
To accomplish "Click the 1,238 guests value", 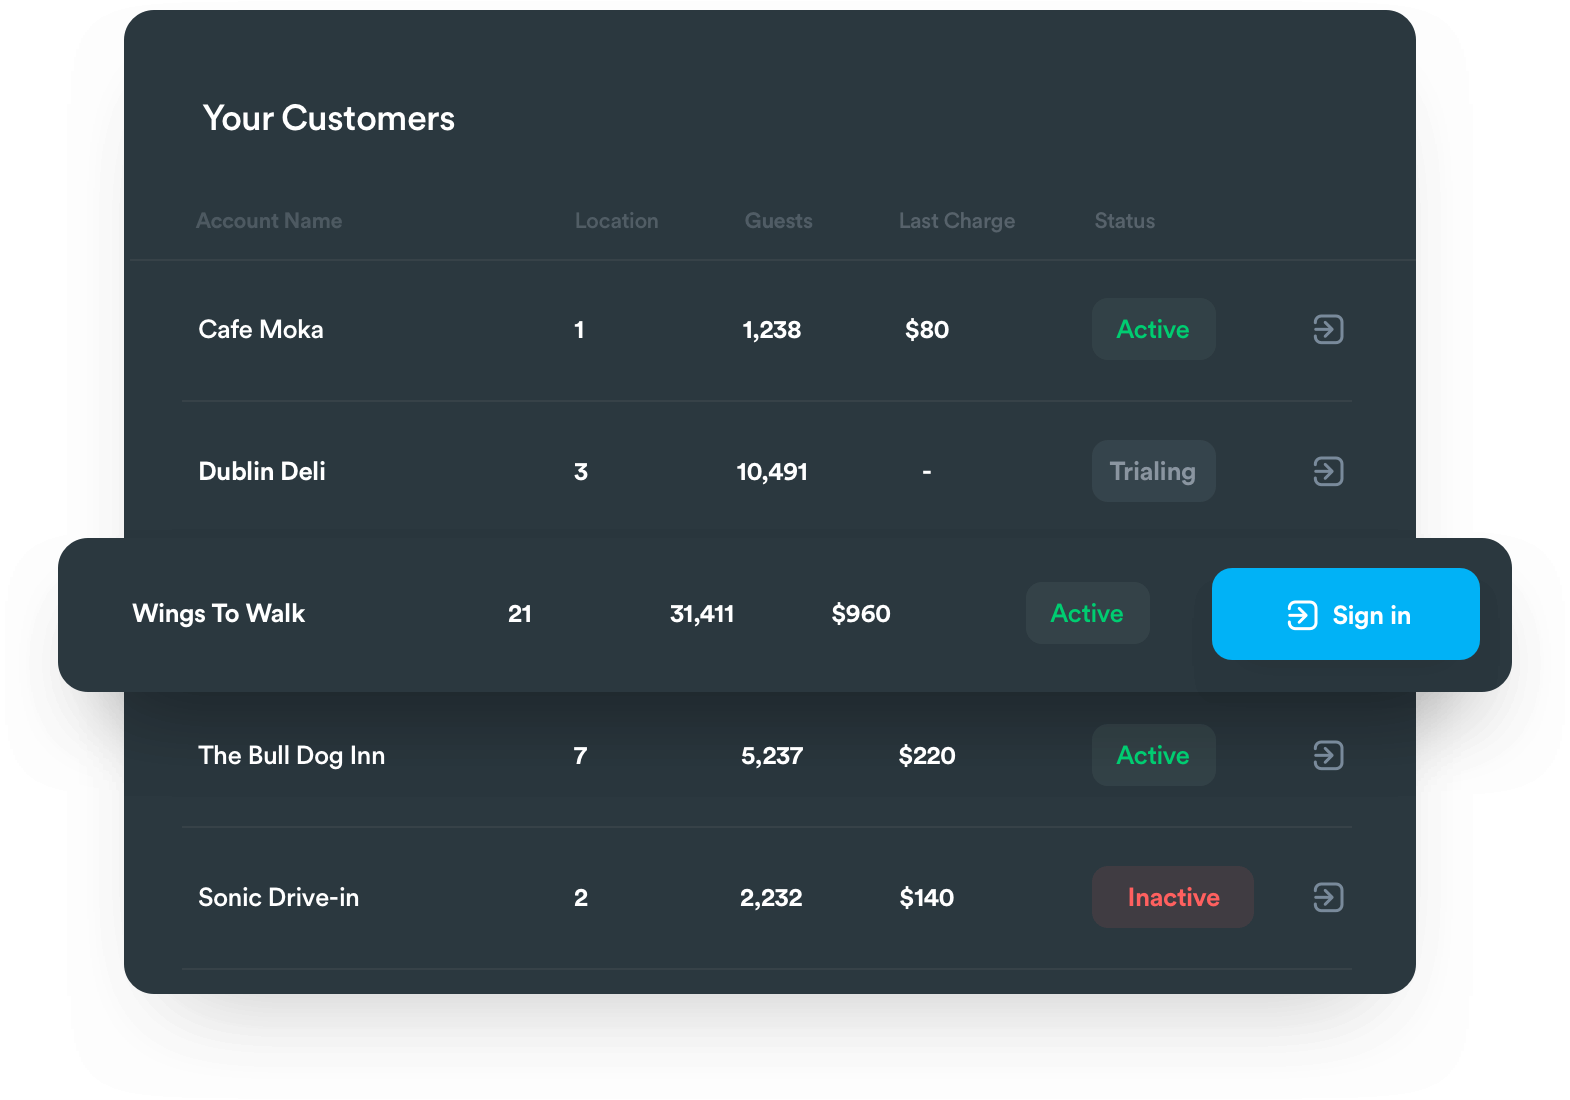I will pos(771,330).
